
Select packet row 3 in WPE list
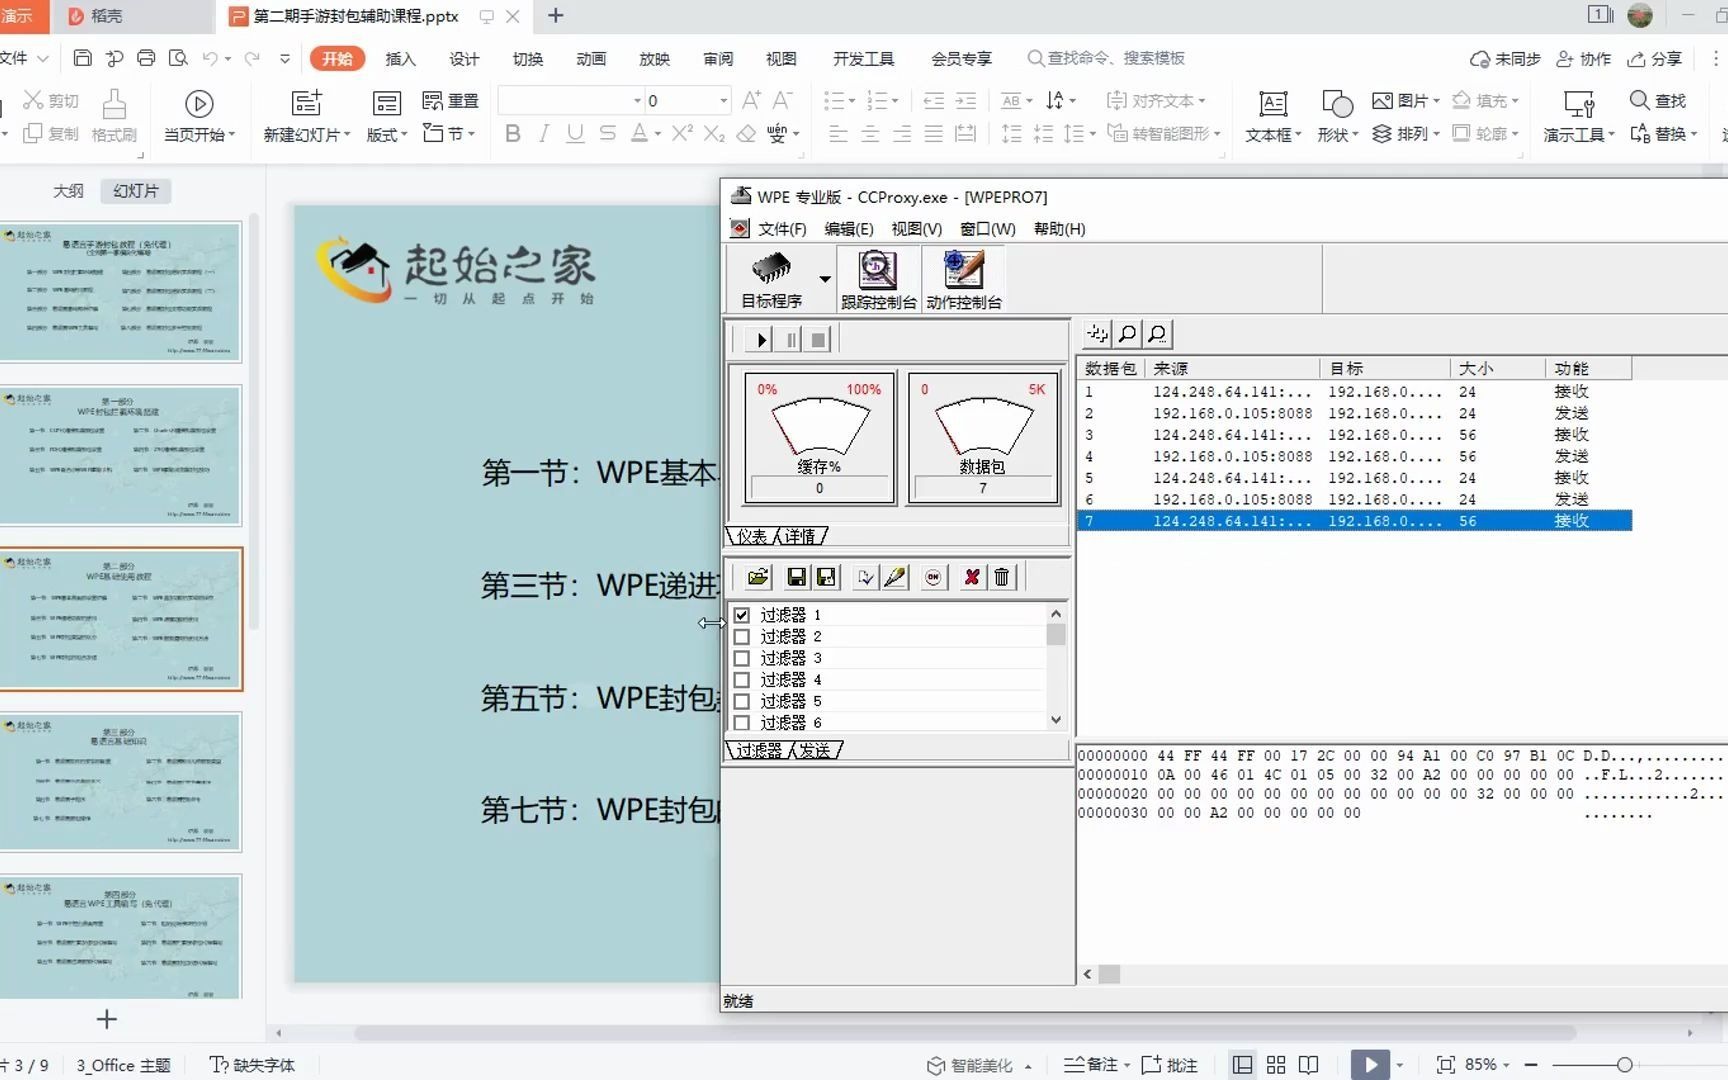pyautogui.click(x=1354, y=435)
